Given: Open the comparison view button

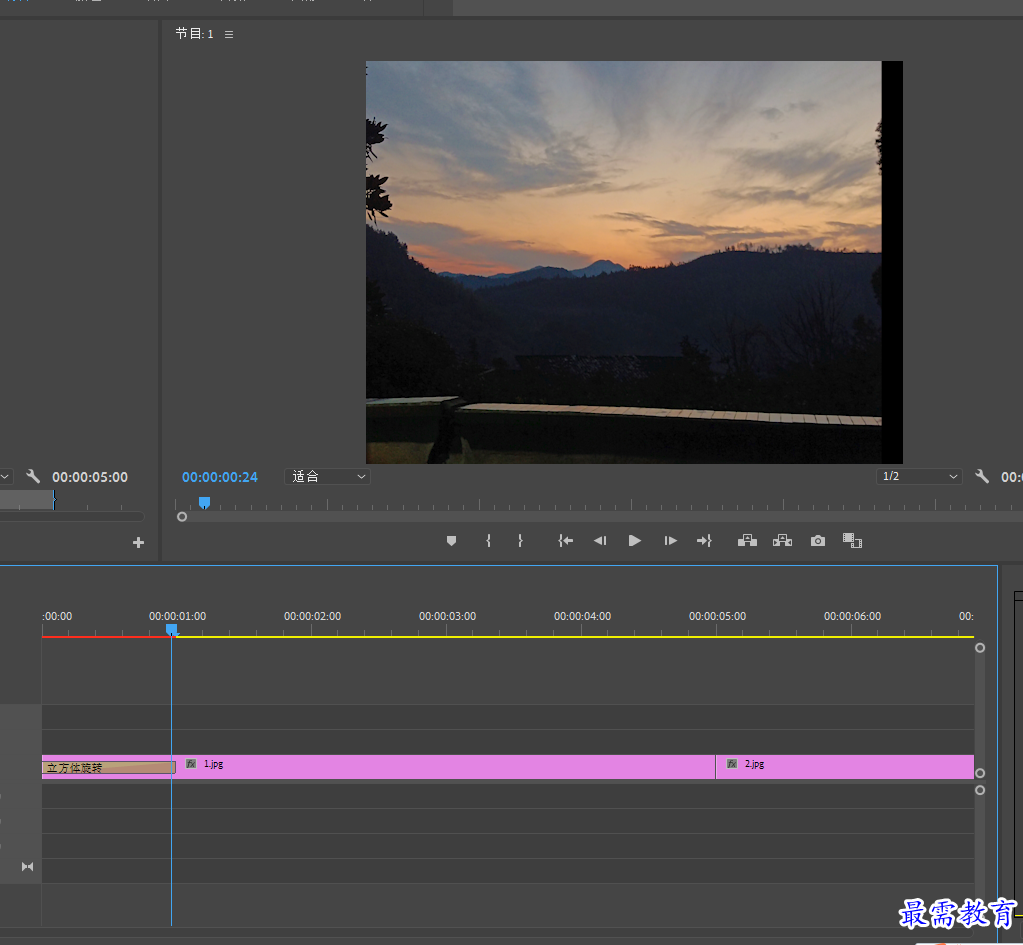Looking at the screenshot, I should 852,540.
